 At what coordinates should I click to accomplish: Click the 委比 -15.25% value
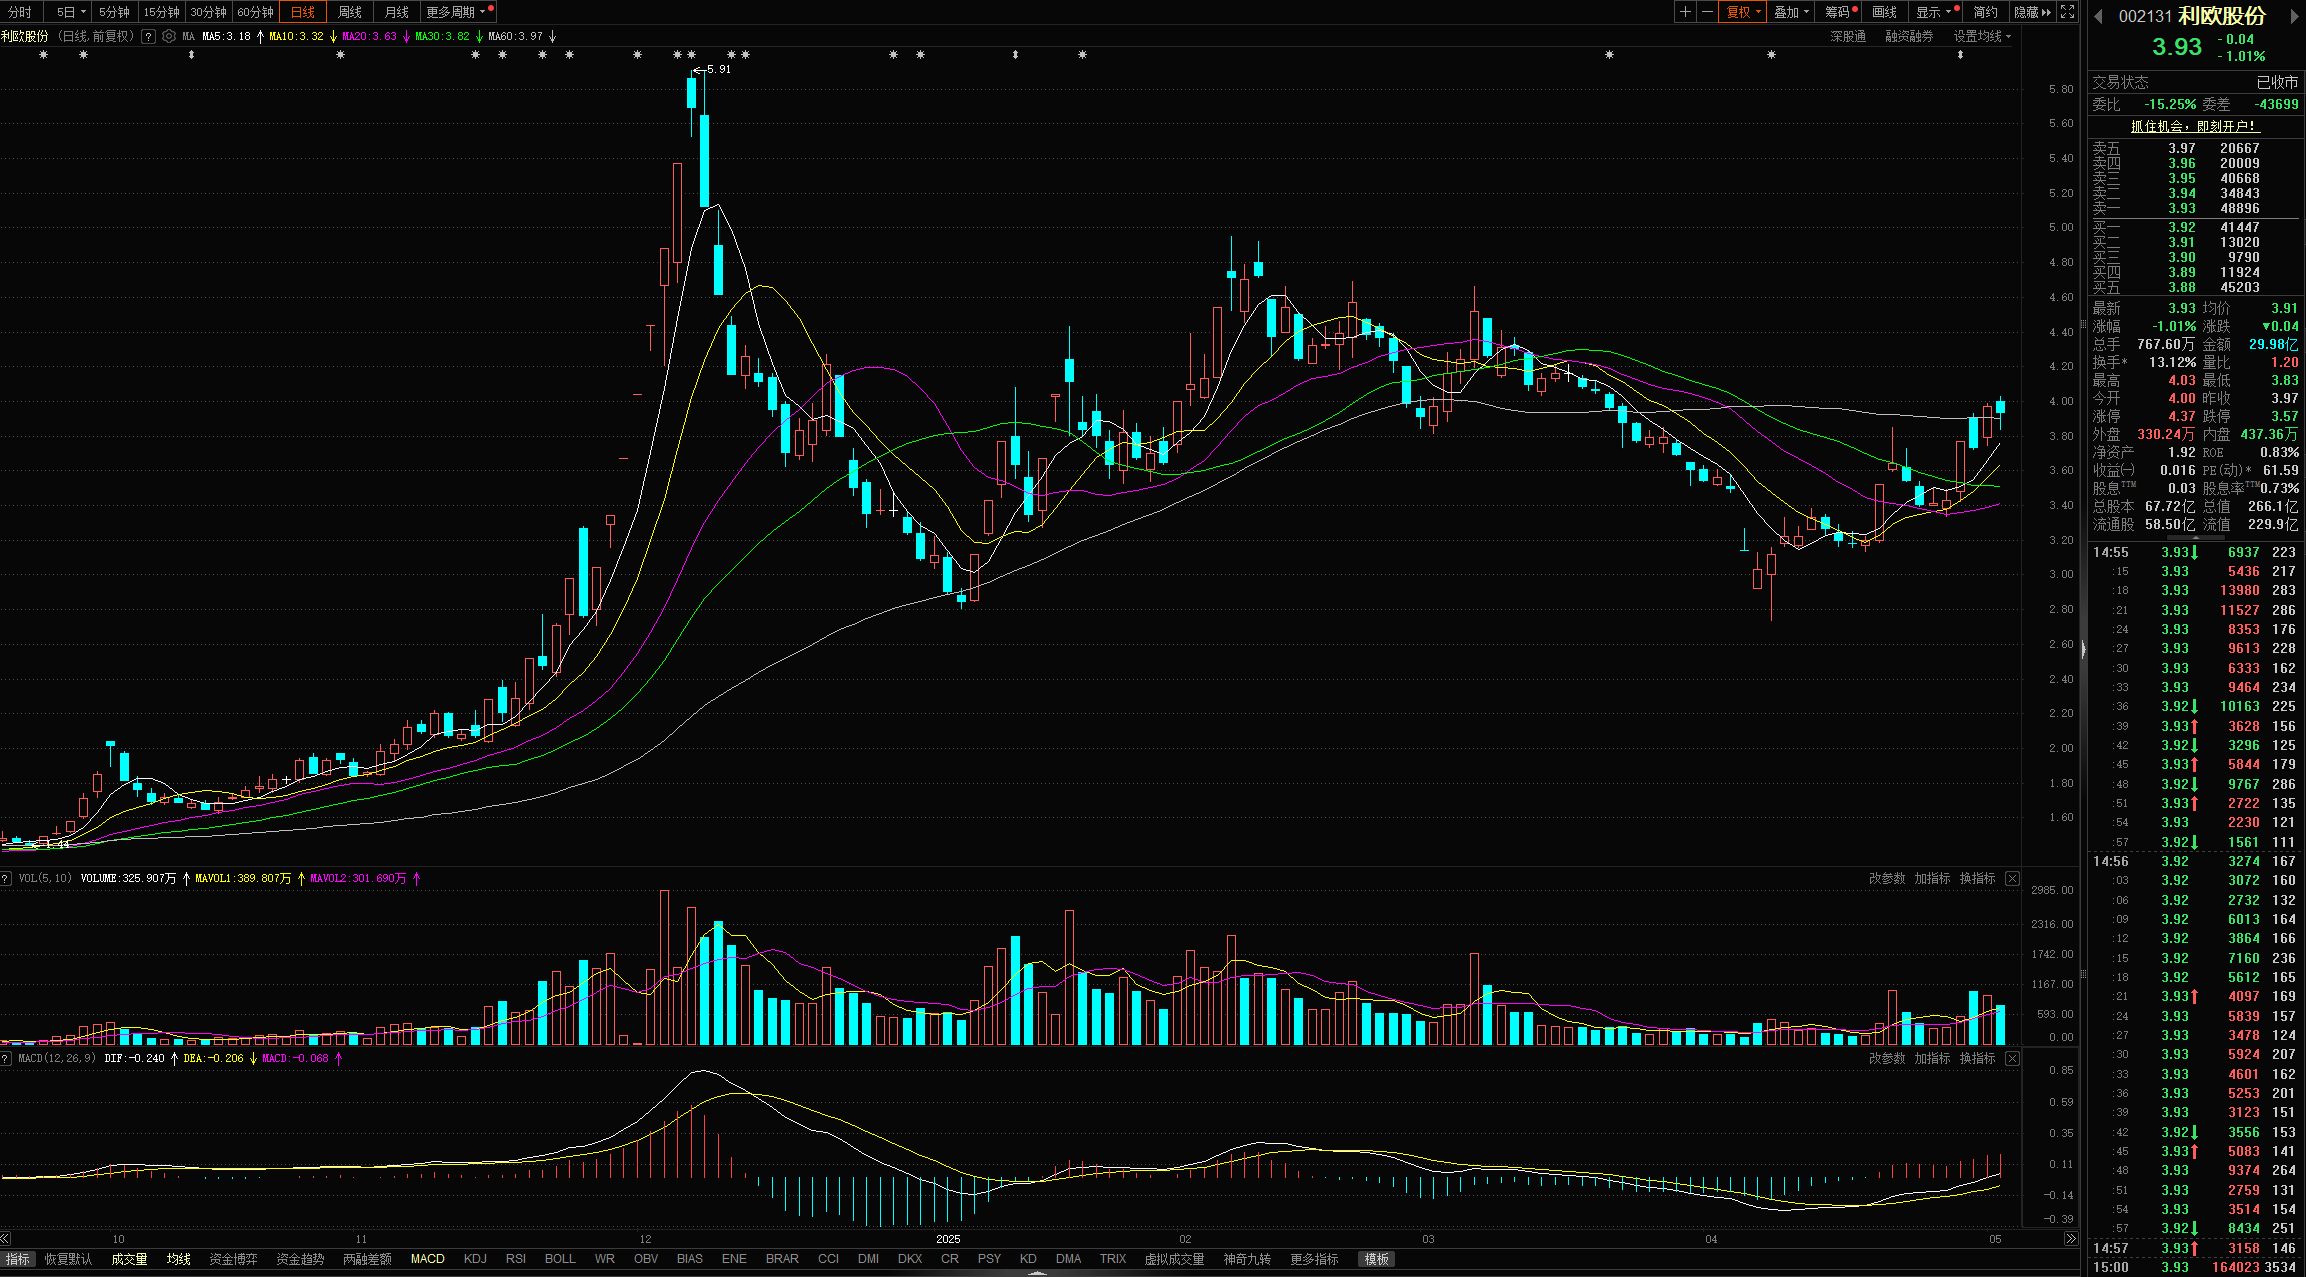pyautogui.click(x=2170, y=104)
